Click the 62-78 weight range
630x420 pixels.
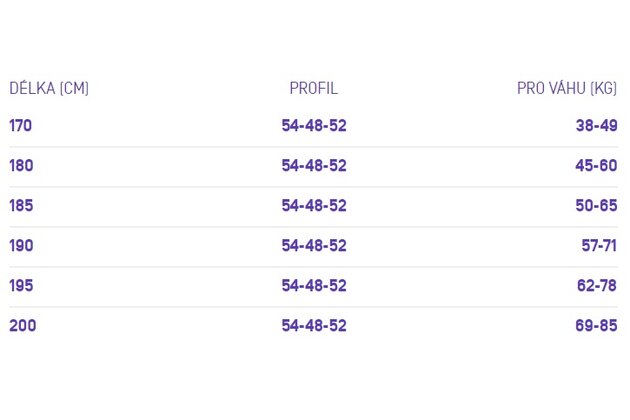click(597, 286)
